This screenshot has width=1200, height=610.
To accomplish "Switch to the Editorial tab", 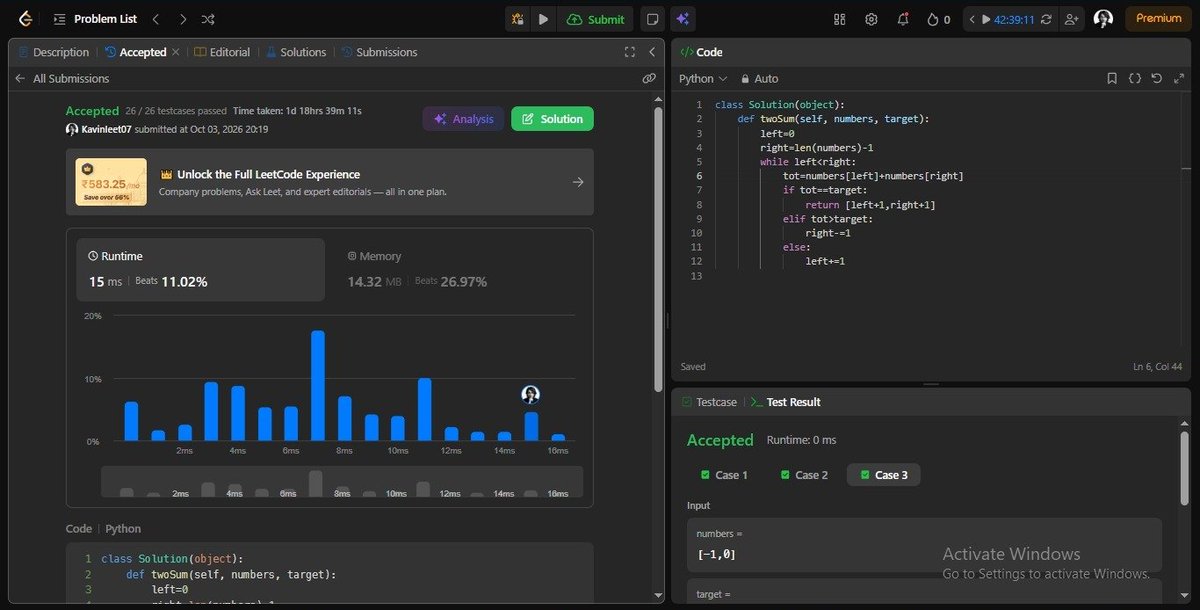I will pos(222,52).
